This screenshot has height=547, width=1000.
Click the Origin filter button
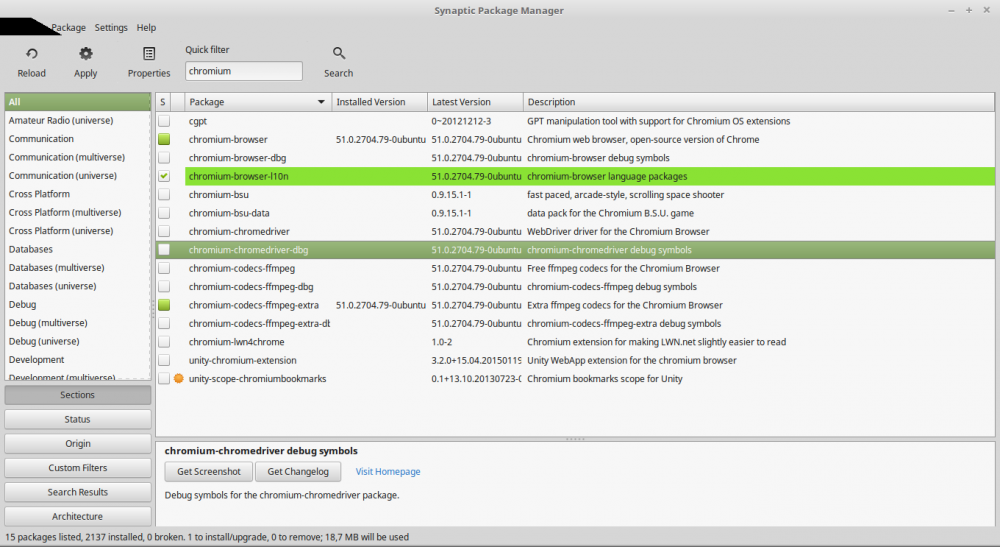(78, 444)
